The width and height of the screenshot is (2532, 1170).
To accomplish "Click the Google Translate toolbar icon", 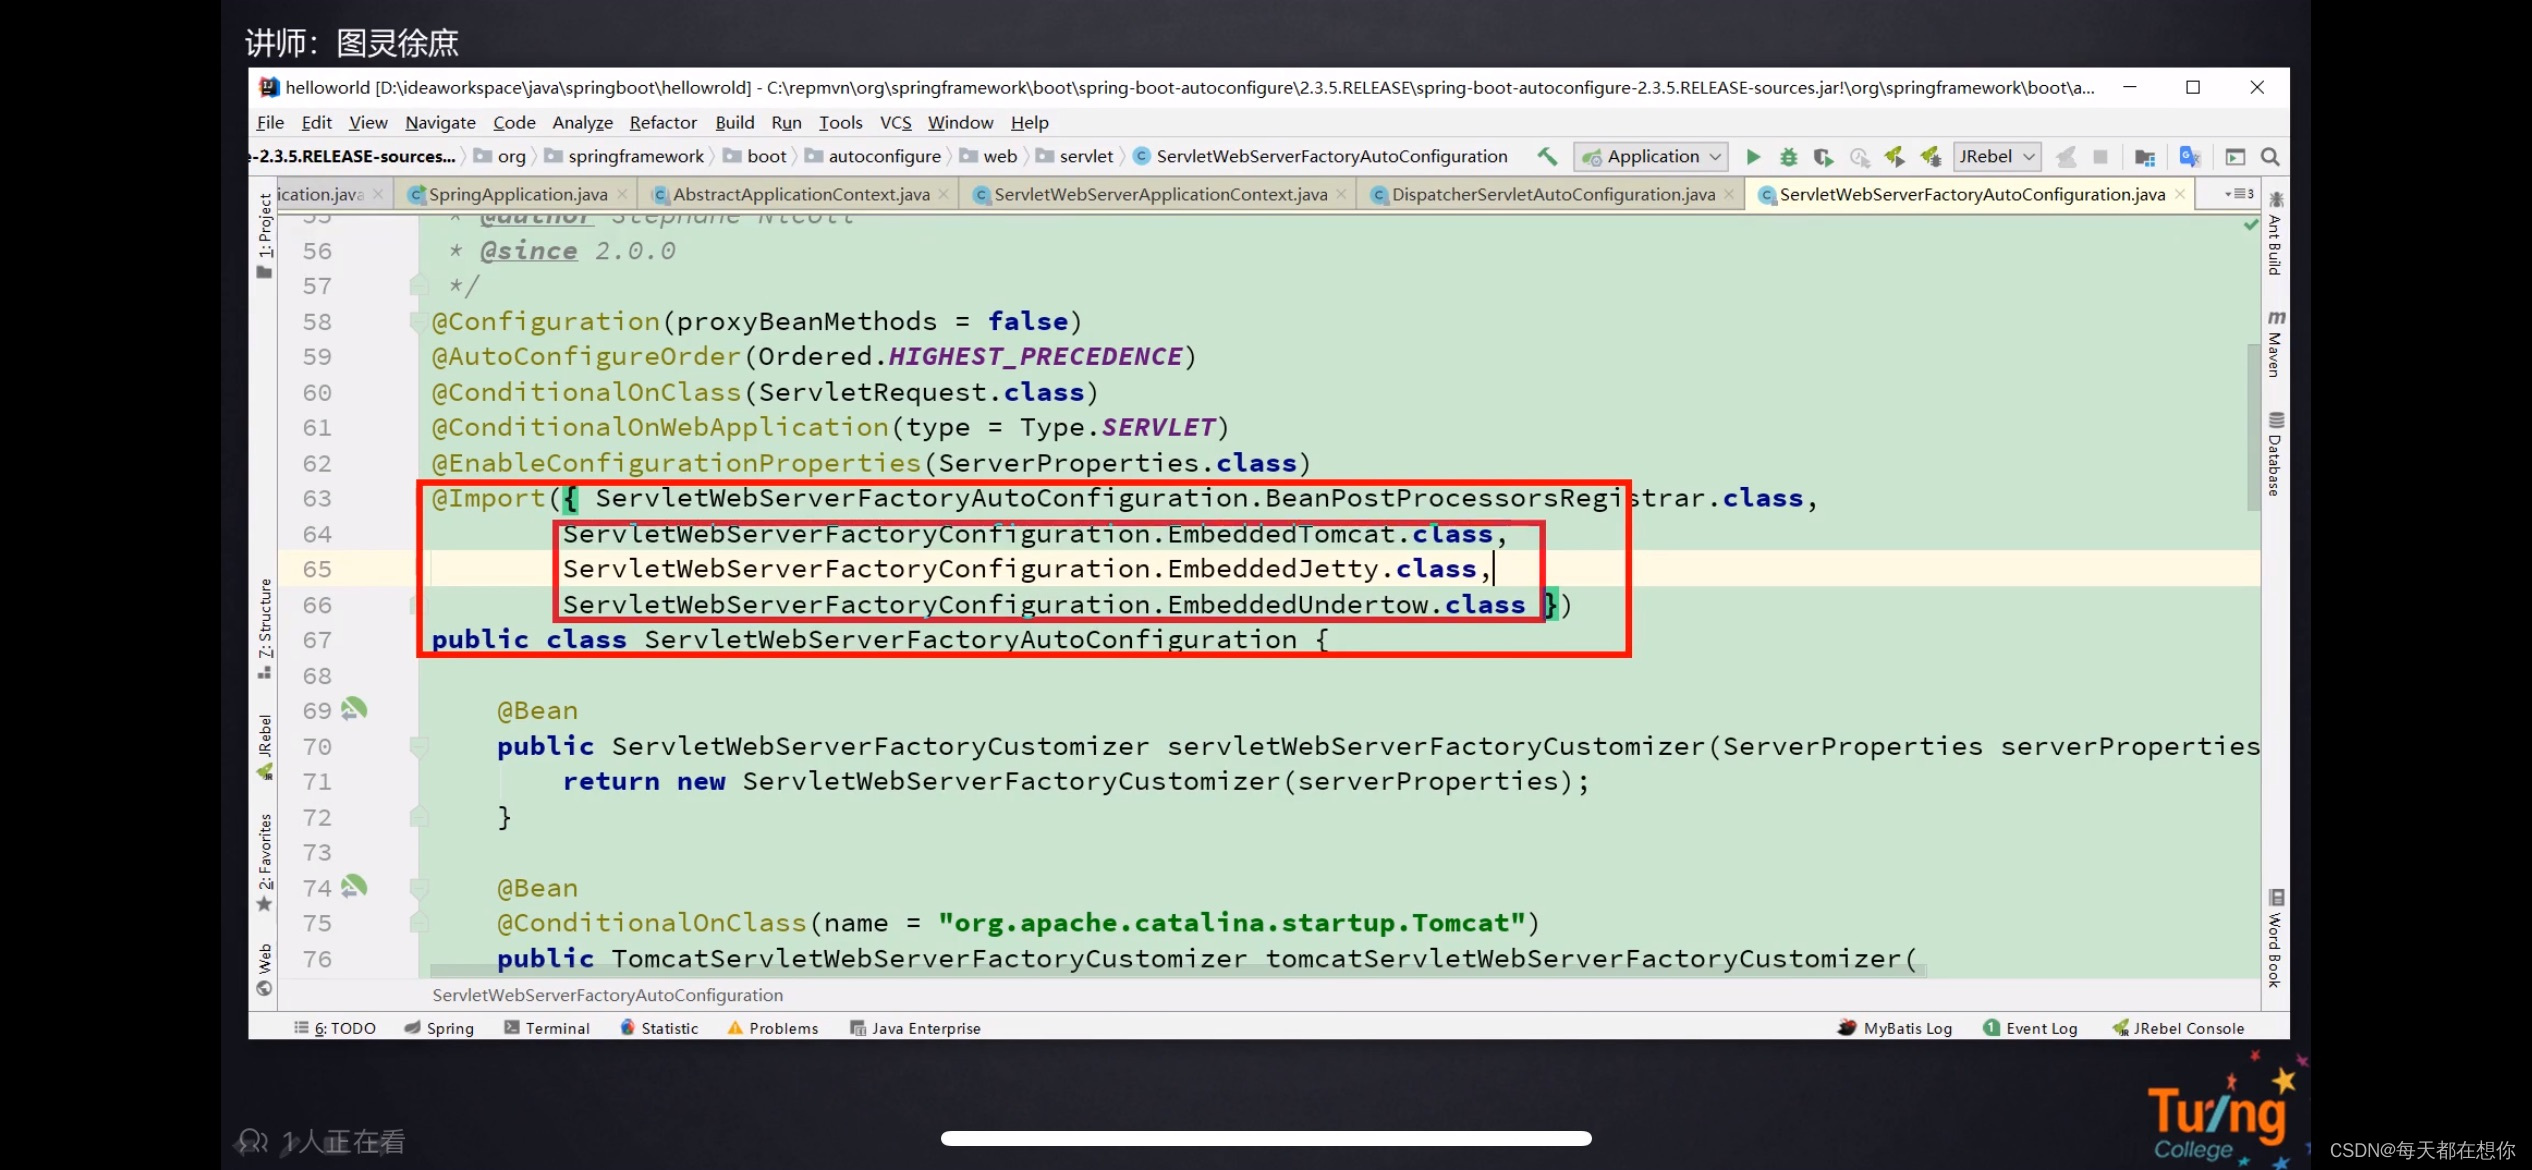I will click(x=2189, y=157).
